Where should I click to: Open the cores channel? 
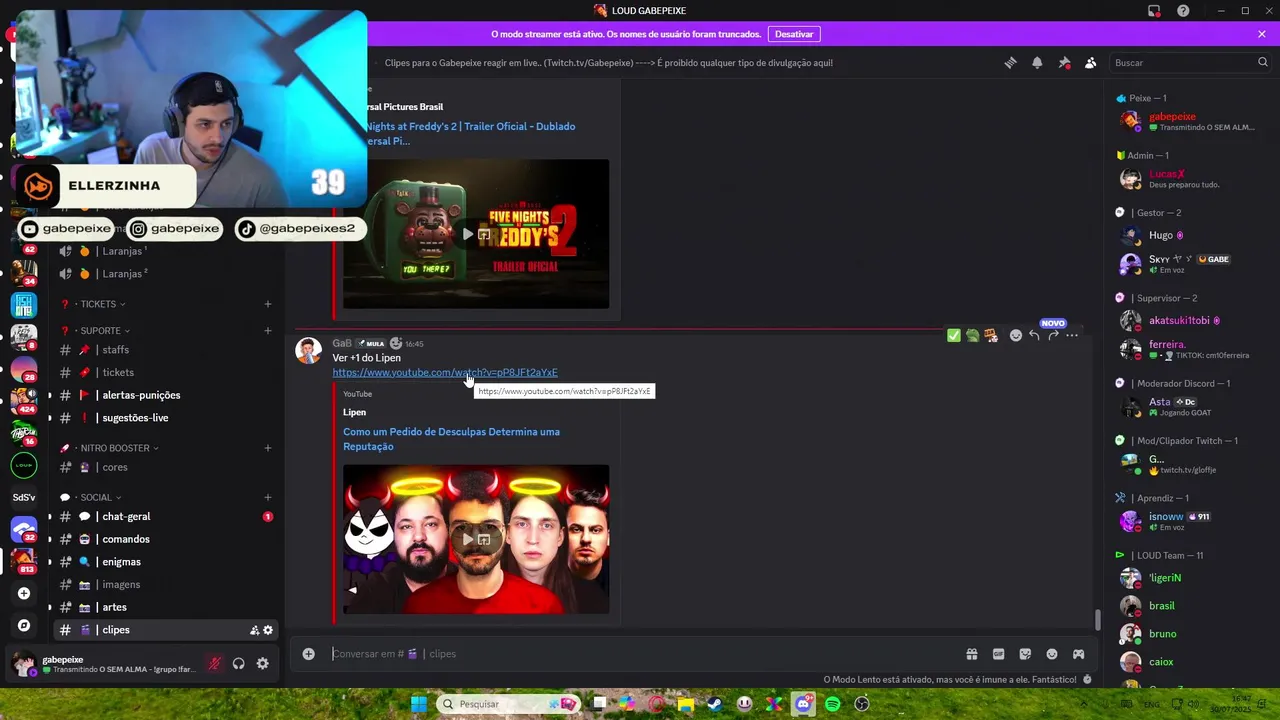[165, 467]
